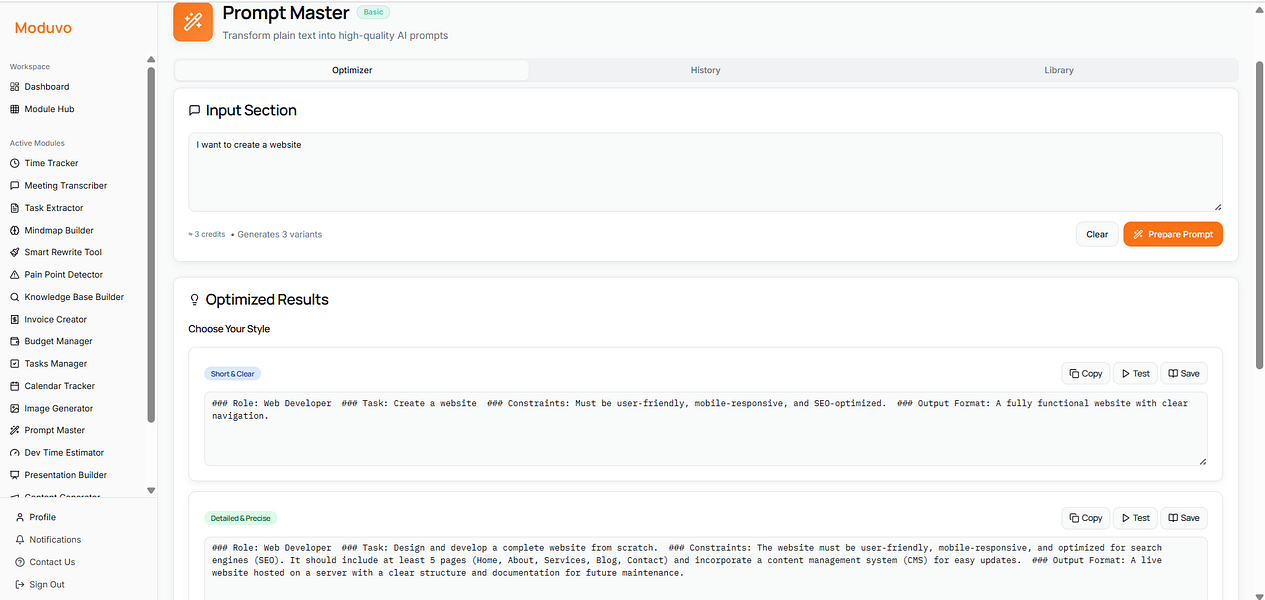The height and width of the screenshot is (600, 1265).
Task: Click the Mindmap Builder icon
Action: pyautogui.click(x=15, y=230)
